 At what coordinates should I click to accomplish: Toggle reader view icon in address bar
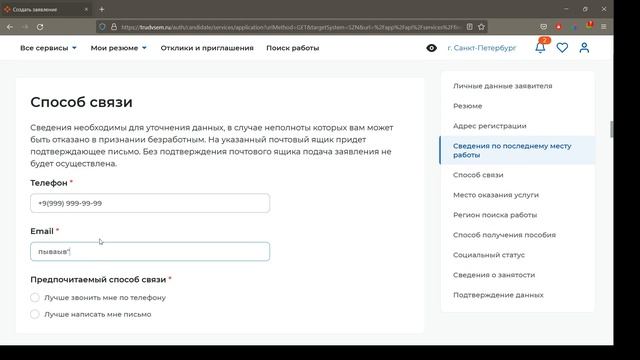pos(470,27)
